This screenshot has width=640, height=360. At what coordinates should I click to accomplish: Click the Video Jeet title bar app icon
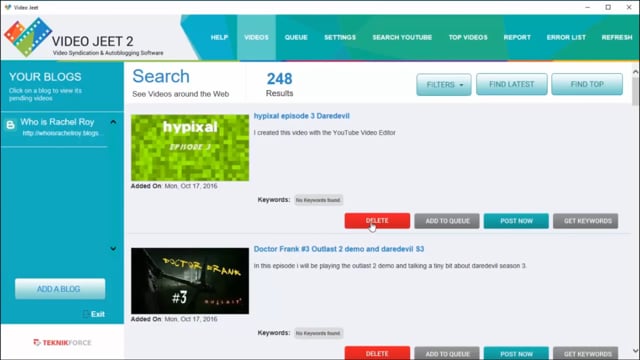point(8,7)
